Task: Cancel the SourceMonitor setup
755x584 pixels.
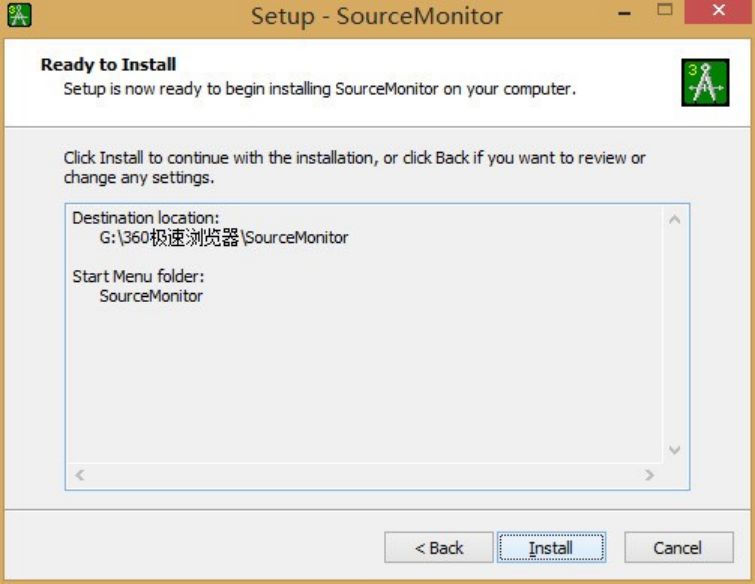Action: pos(677,548)
